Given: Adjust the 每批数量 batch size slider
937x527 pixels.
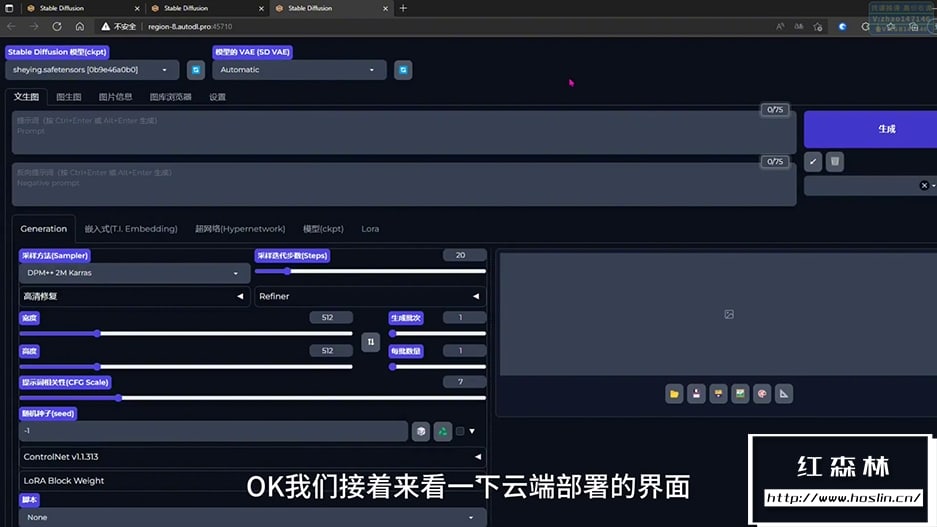Looking at the screenshot, I should pos(437,367).
